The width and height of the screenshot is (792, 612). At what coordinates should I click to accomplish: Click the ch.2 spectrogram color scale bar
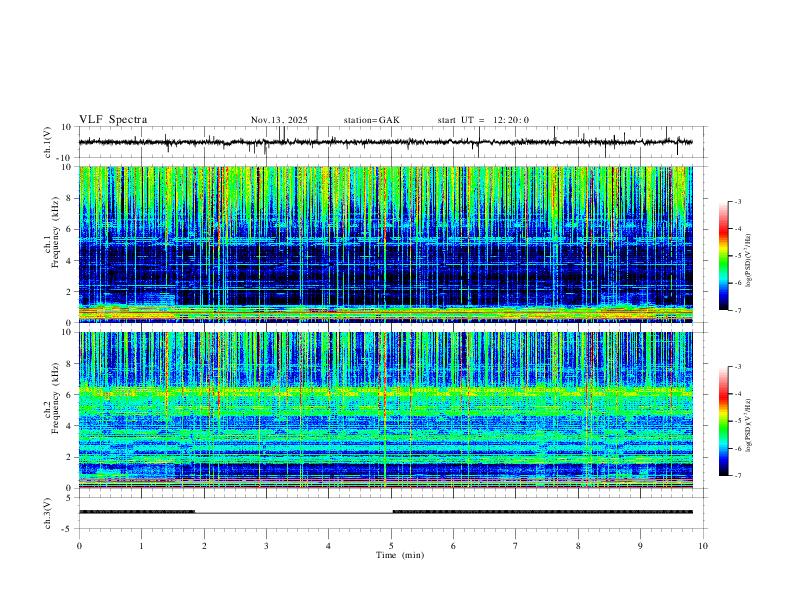pos(723,421)
